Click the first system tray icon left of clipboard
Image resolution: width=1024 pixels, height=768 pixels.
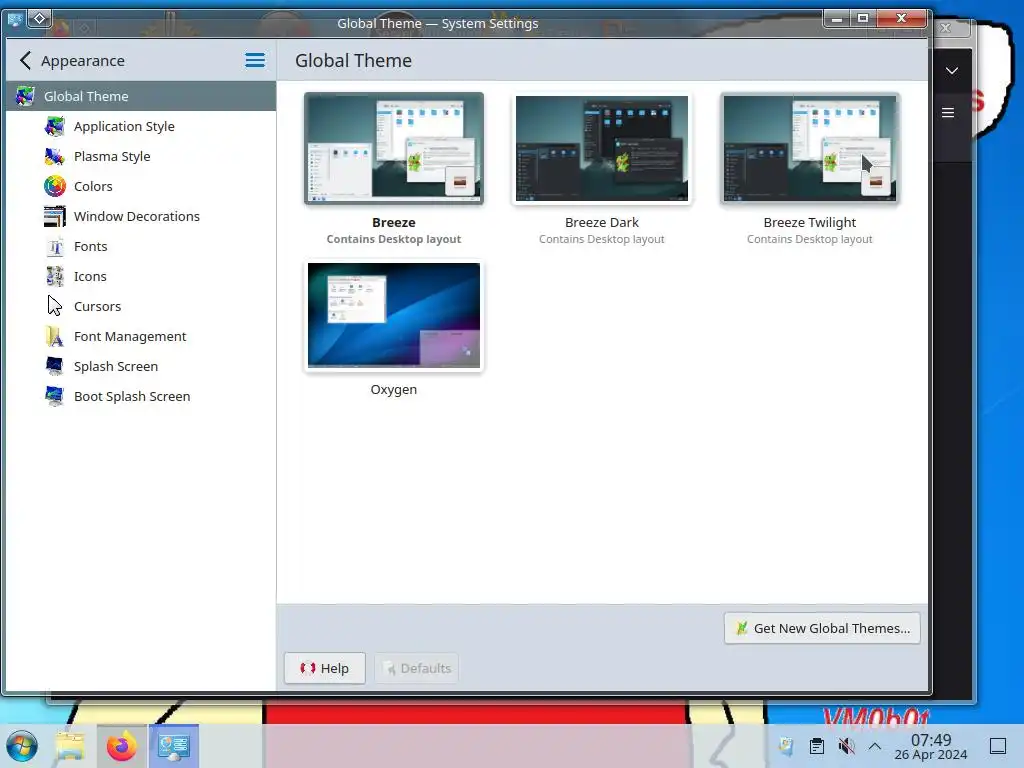click(x=786, y=746)
